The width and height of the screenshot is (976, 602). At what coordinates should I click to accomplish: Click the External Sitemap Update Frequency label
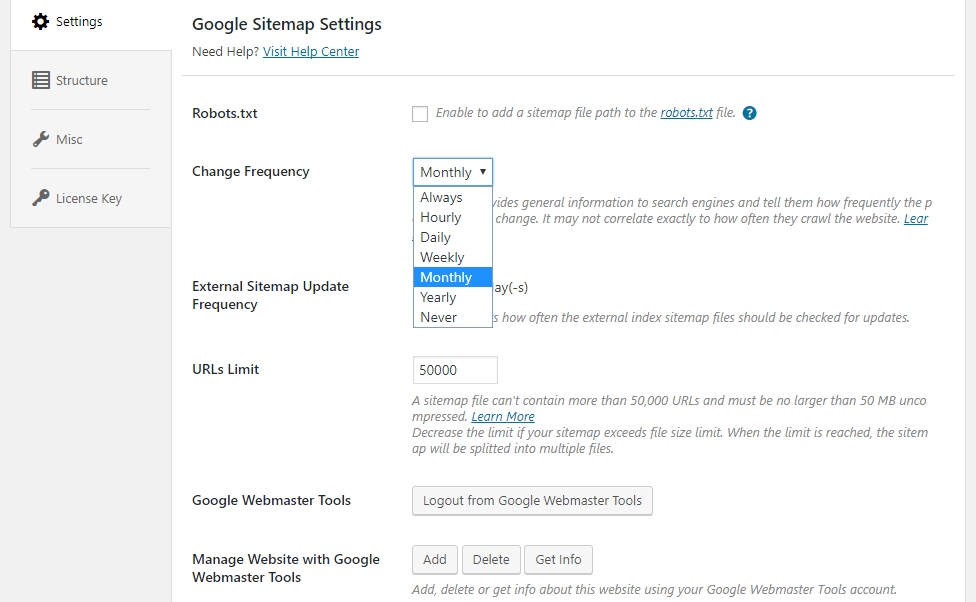270,295
